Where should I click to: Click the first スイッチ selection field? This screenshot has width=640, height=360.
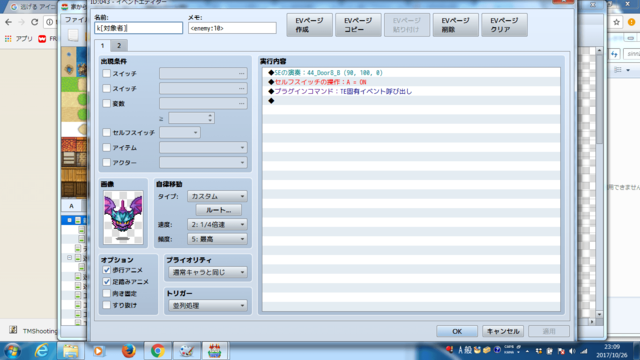coord(203,73)
